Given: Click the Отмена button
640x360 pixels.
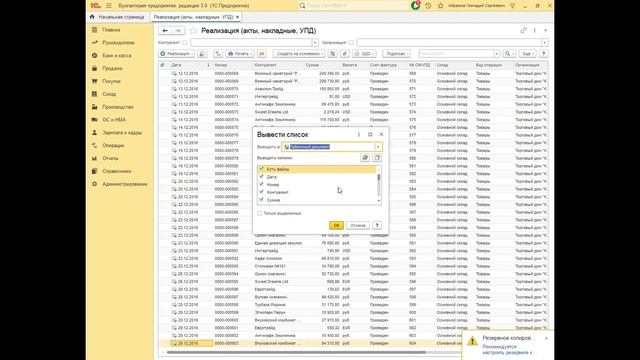Looking at the screenshot, I should [x=358, y=225].
